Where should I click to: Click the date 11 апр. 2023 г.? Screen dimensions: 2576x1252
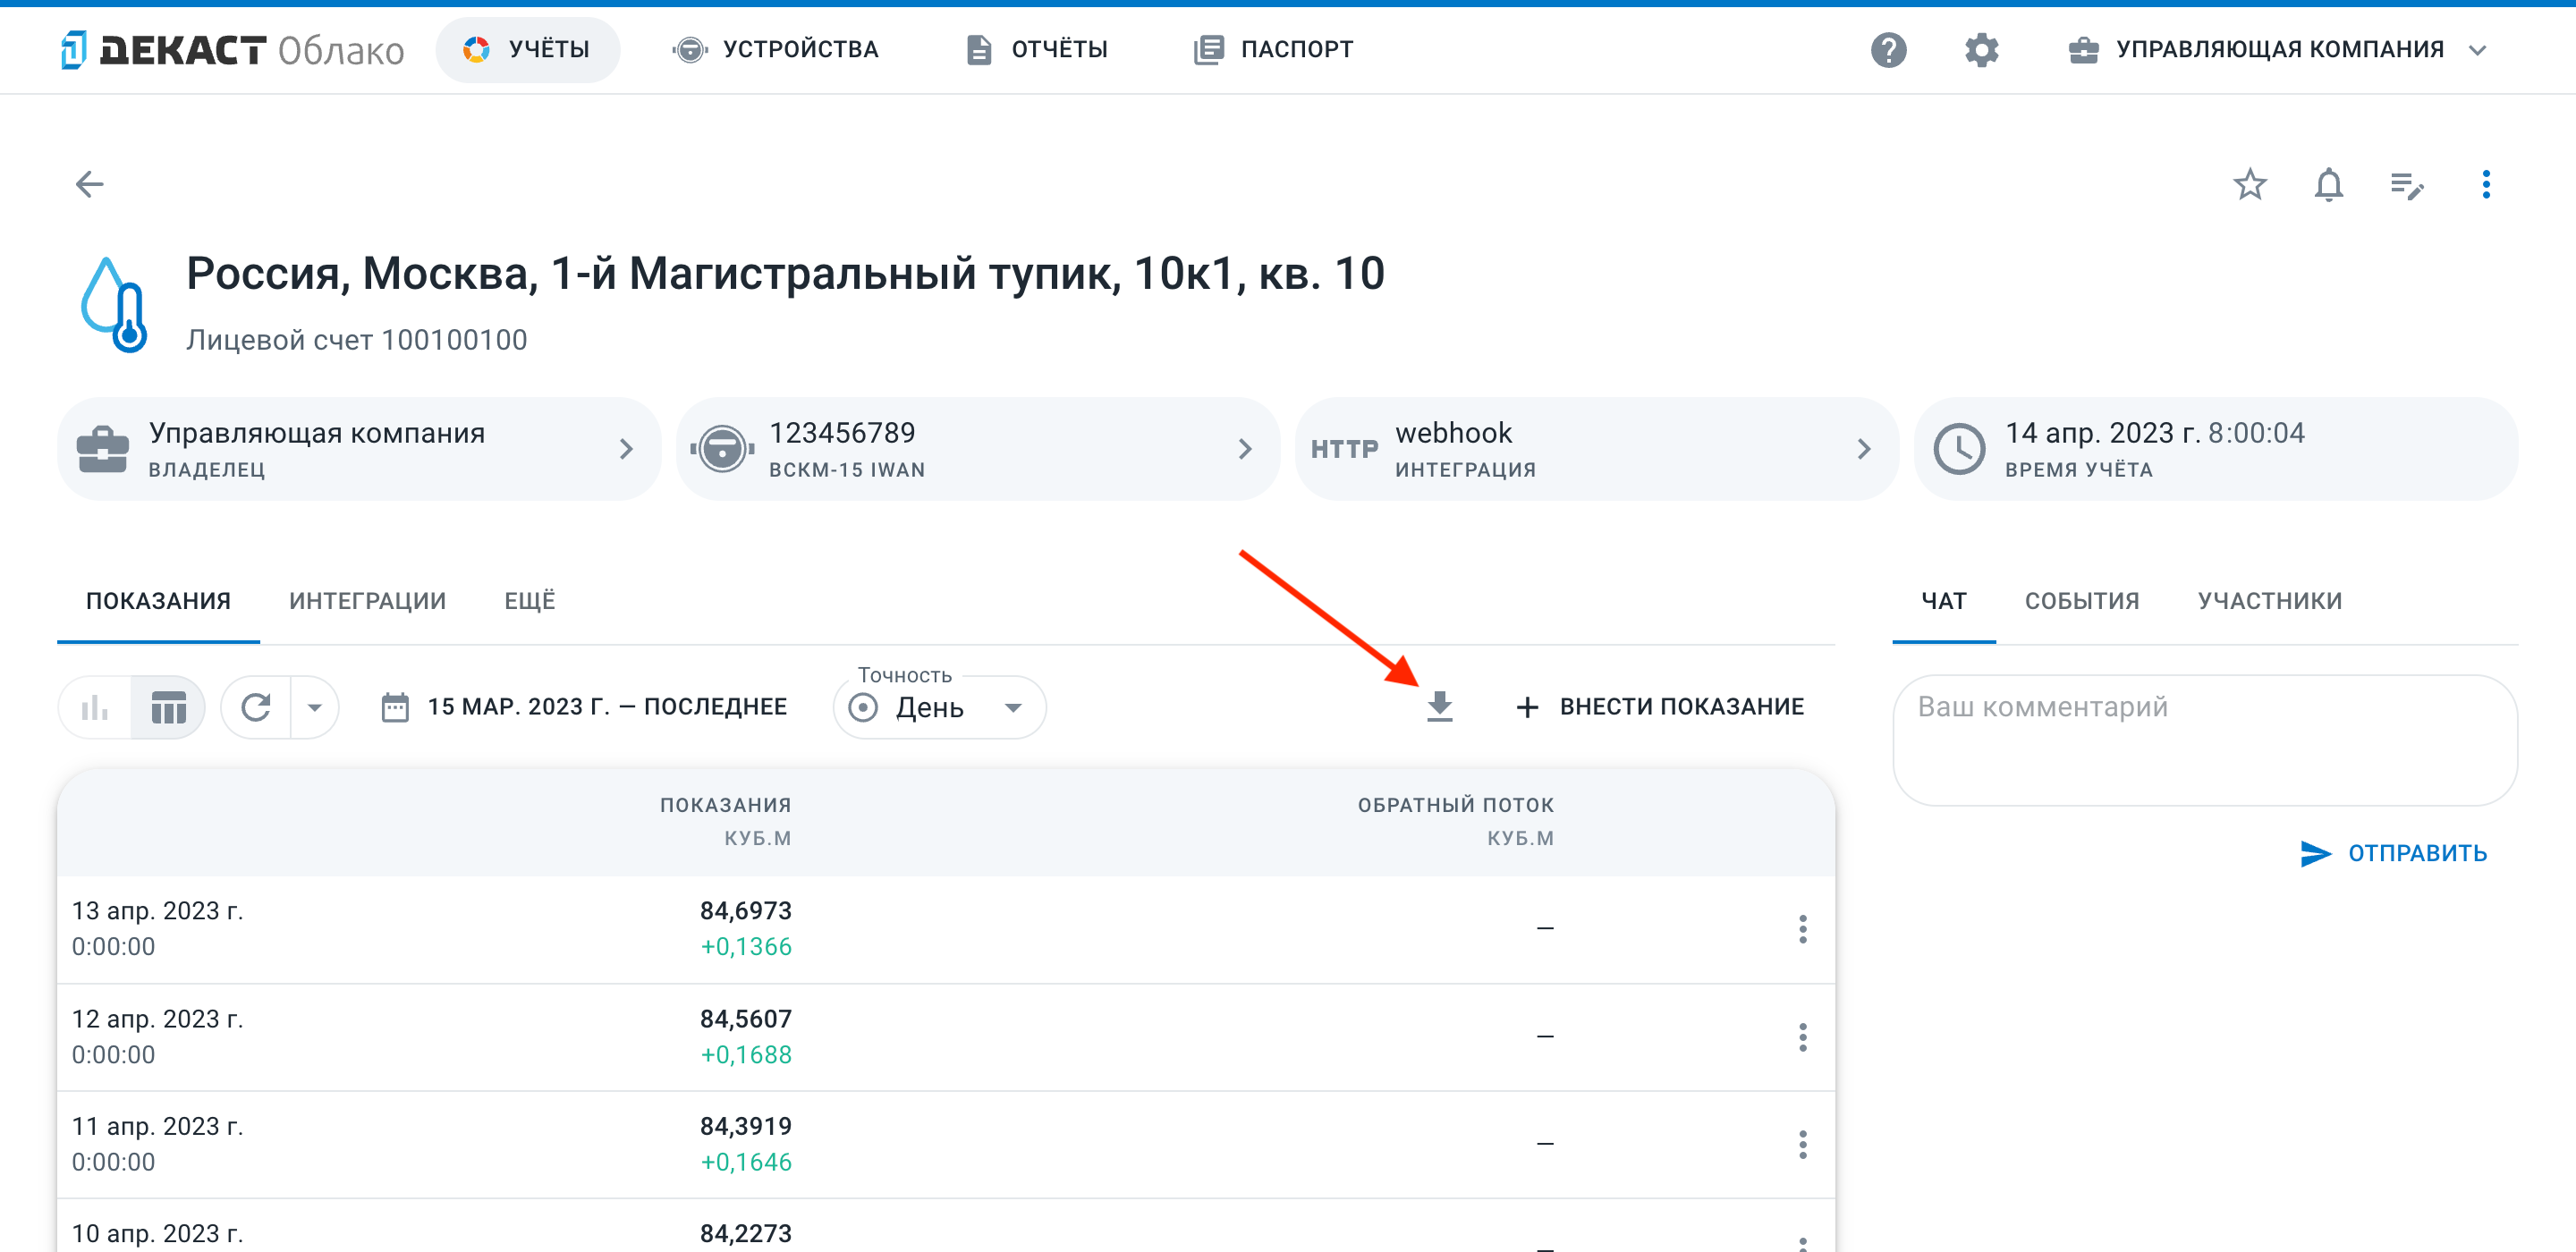coord(157,1126)
